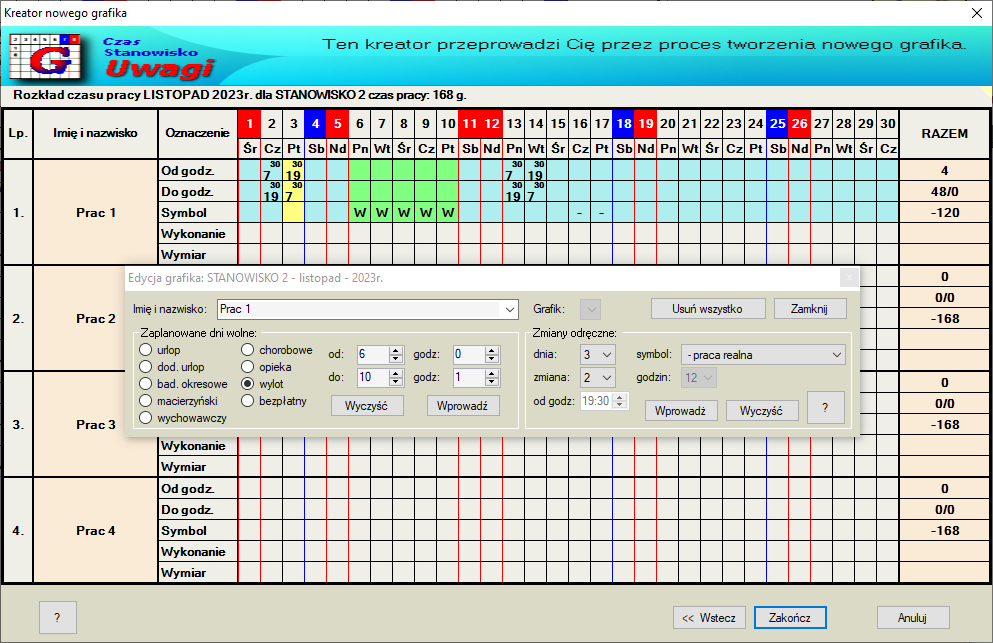Select the 'chorobowe' radio option
The height and width of the screenshot is (643, 993).
[x=248, y=350]
